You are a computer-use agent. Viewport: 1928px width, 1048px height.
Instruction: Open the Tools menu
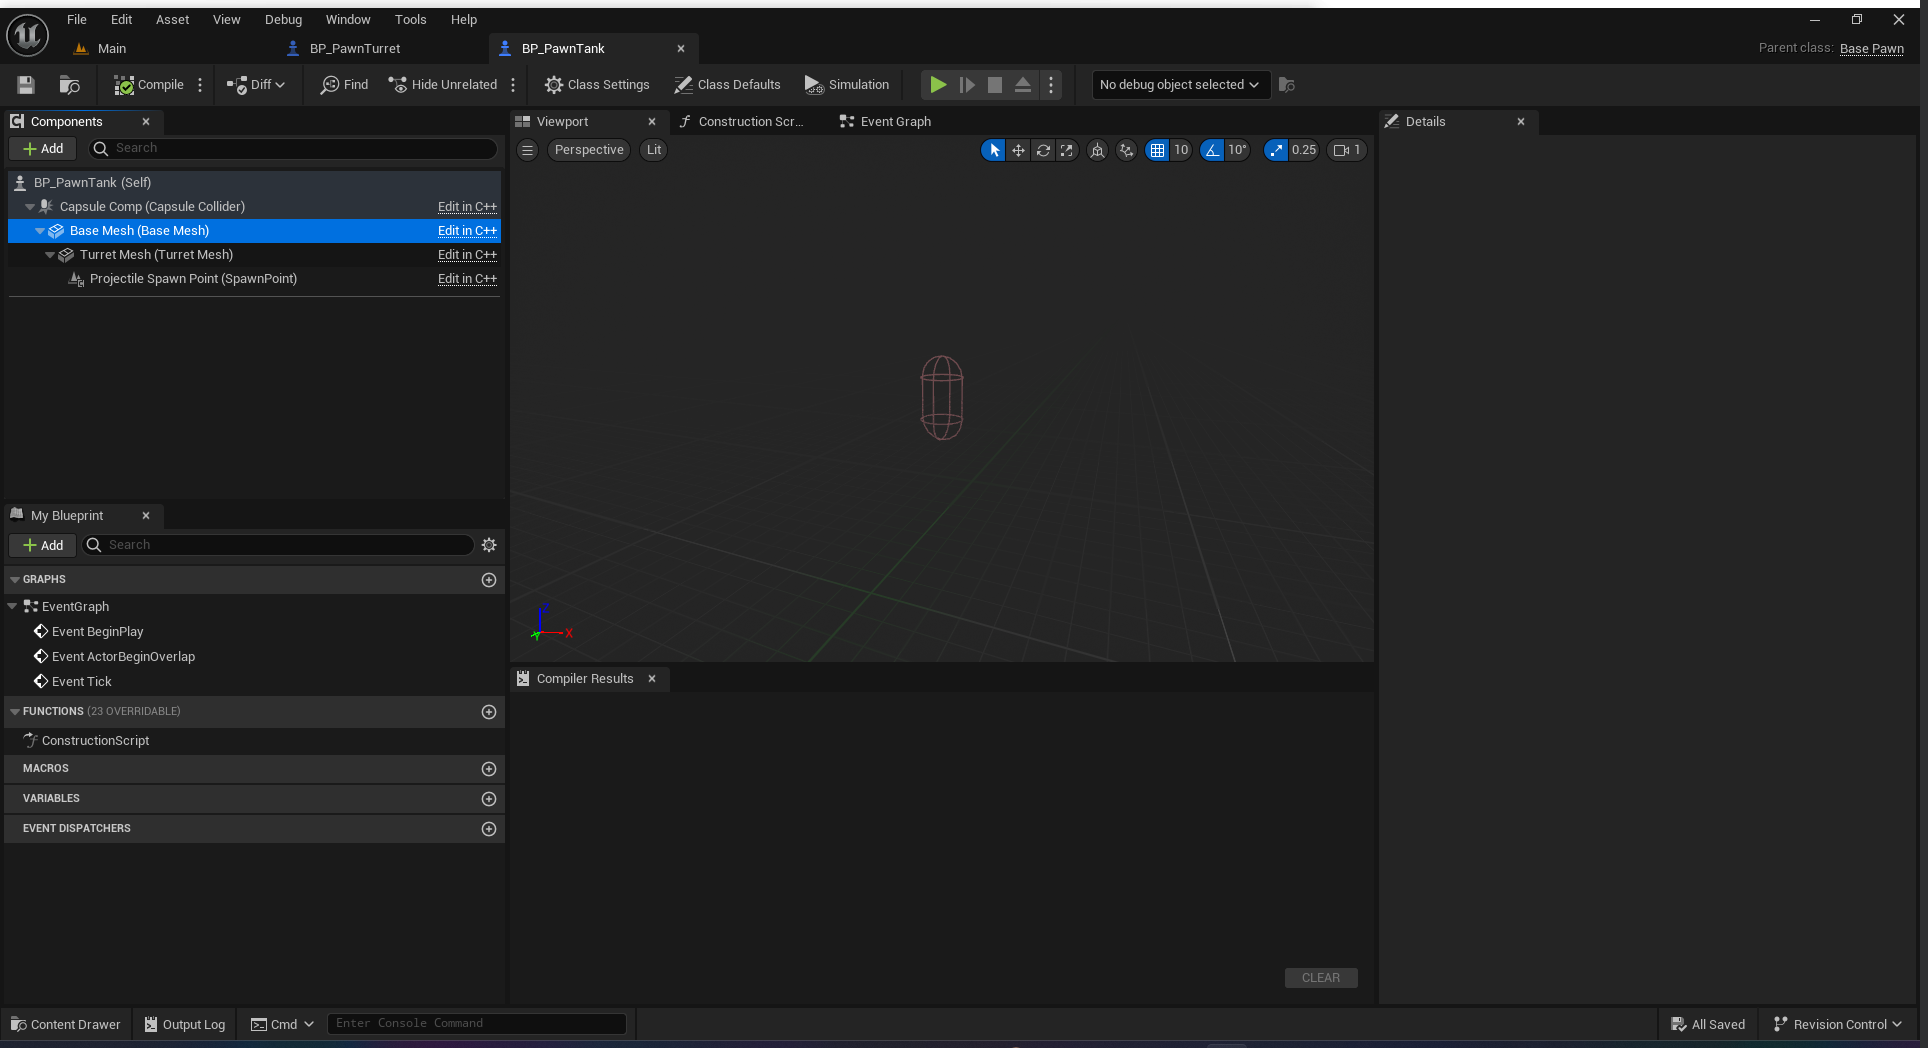tap(410, 19)
